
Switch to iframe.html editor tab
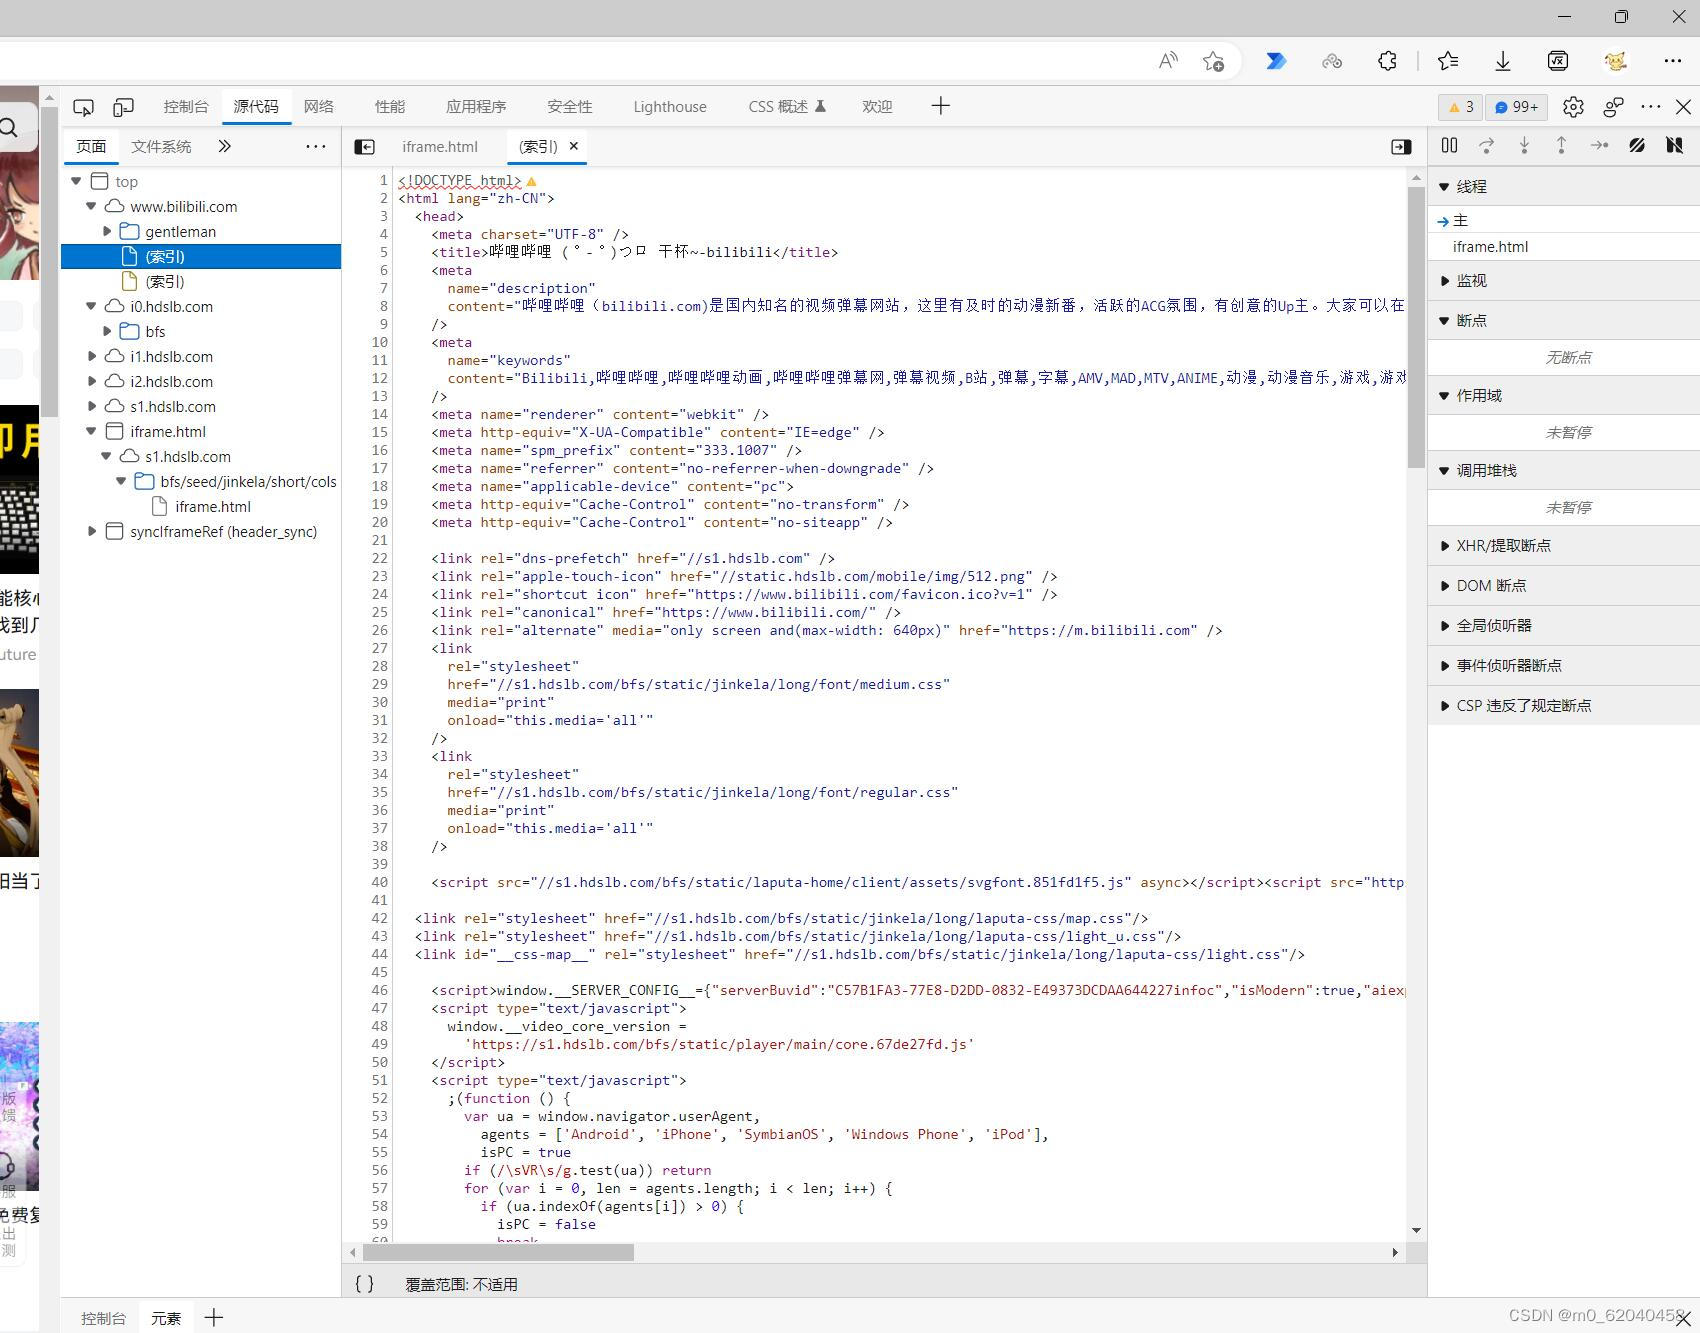[440, 146]
